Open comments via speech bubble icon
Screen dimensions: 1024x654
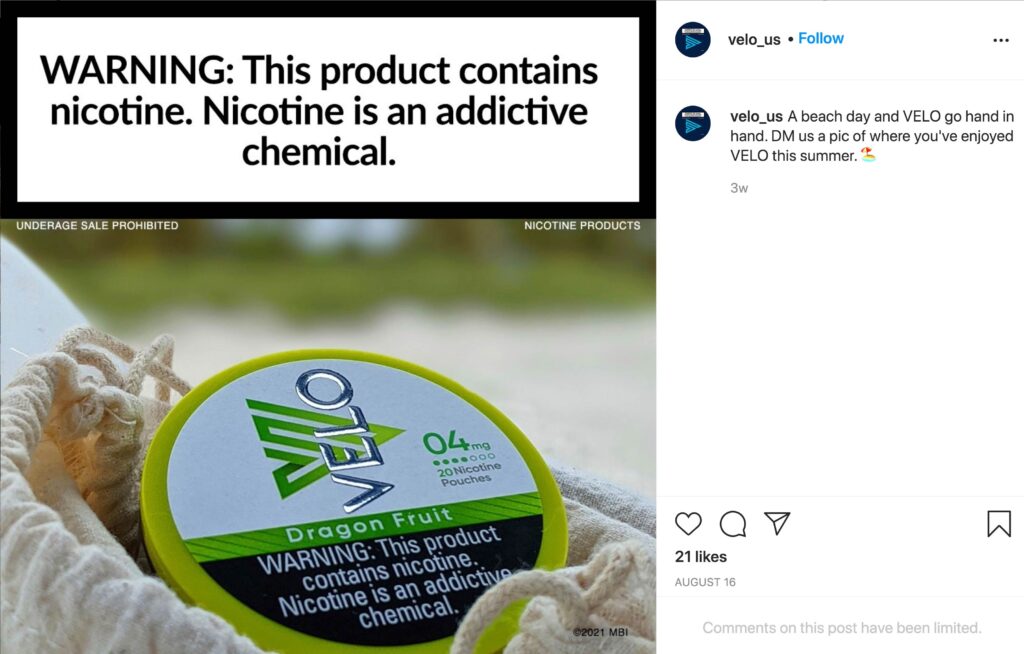[733, 524]
